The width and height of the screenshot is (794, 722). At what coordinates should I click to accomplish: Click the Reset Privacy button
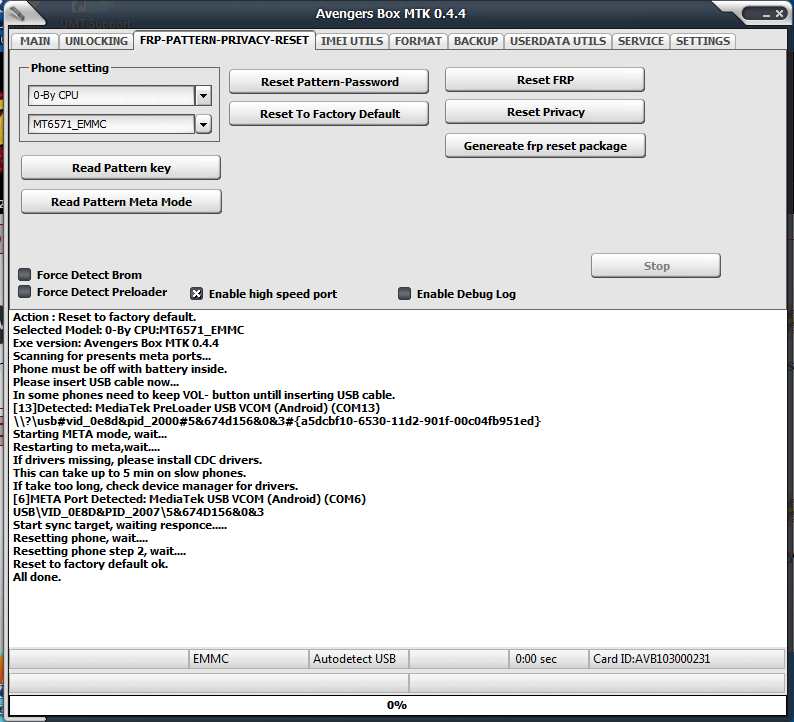[545, 112]
